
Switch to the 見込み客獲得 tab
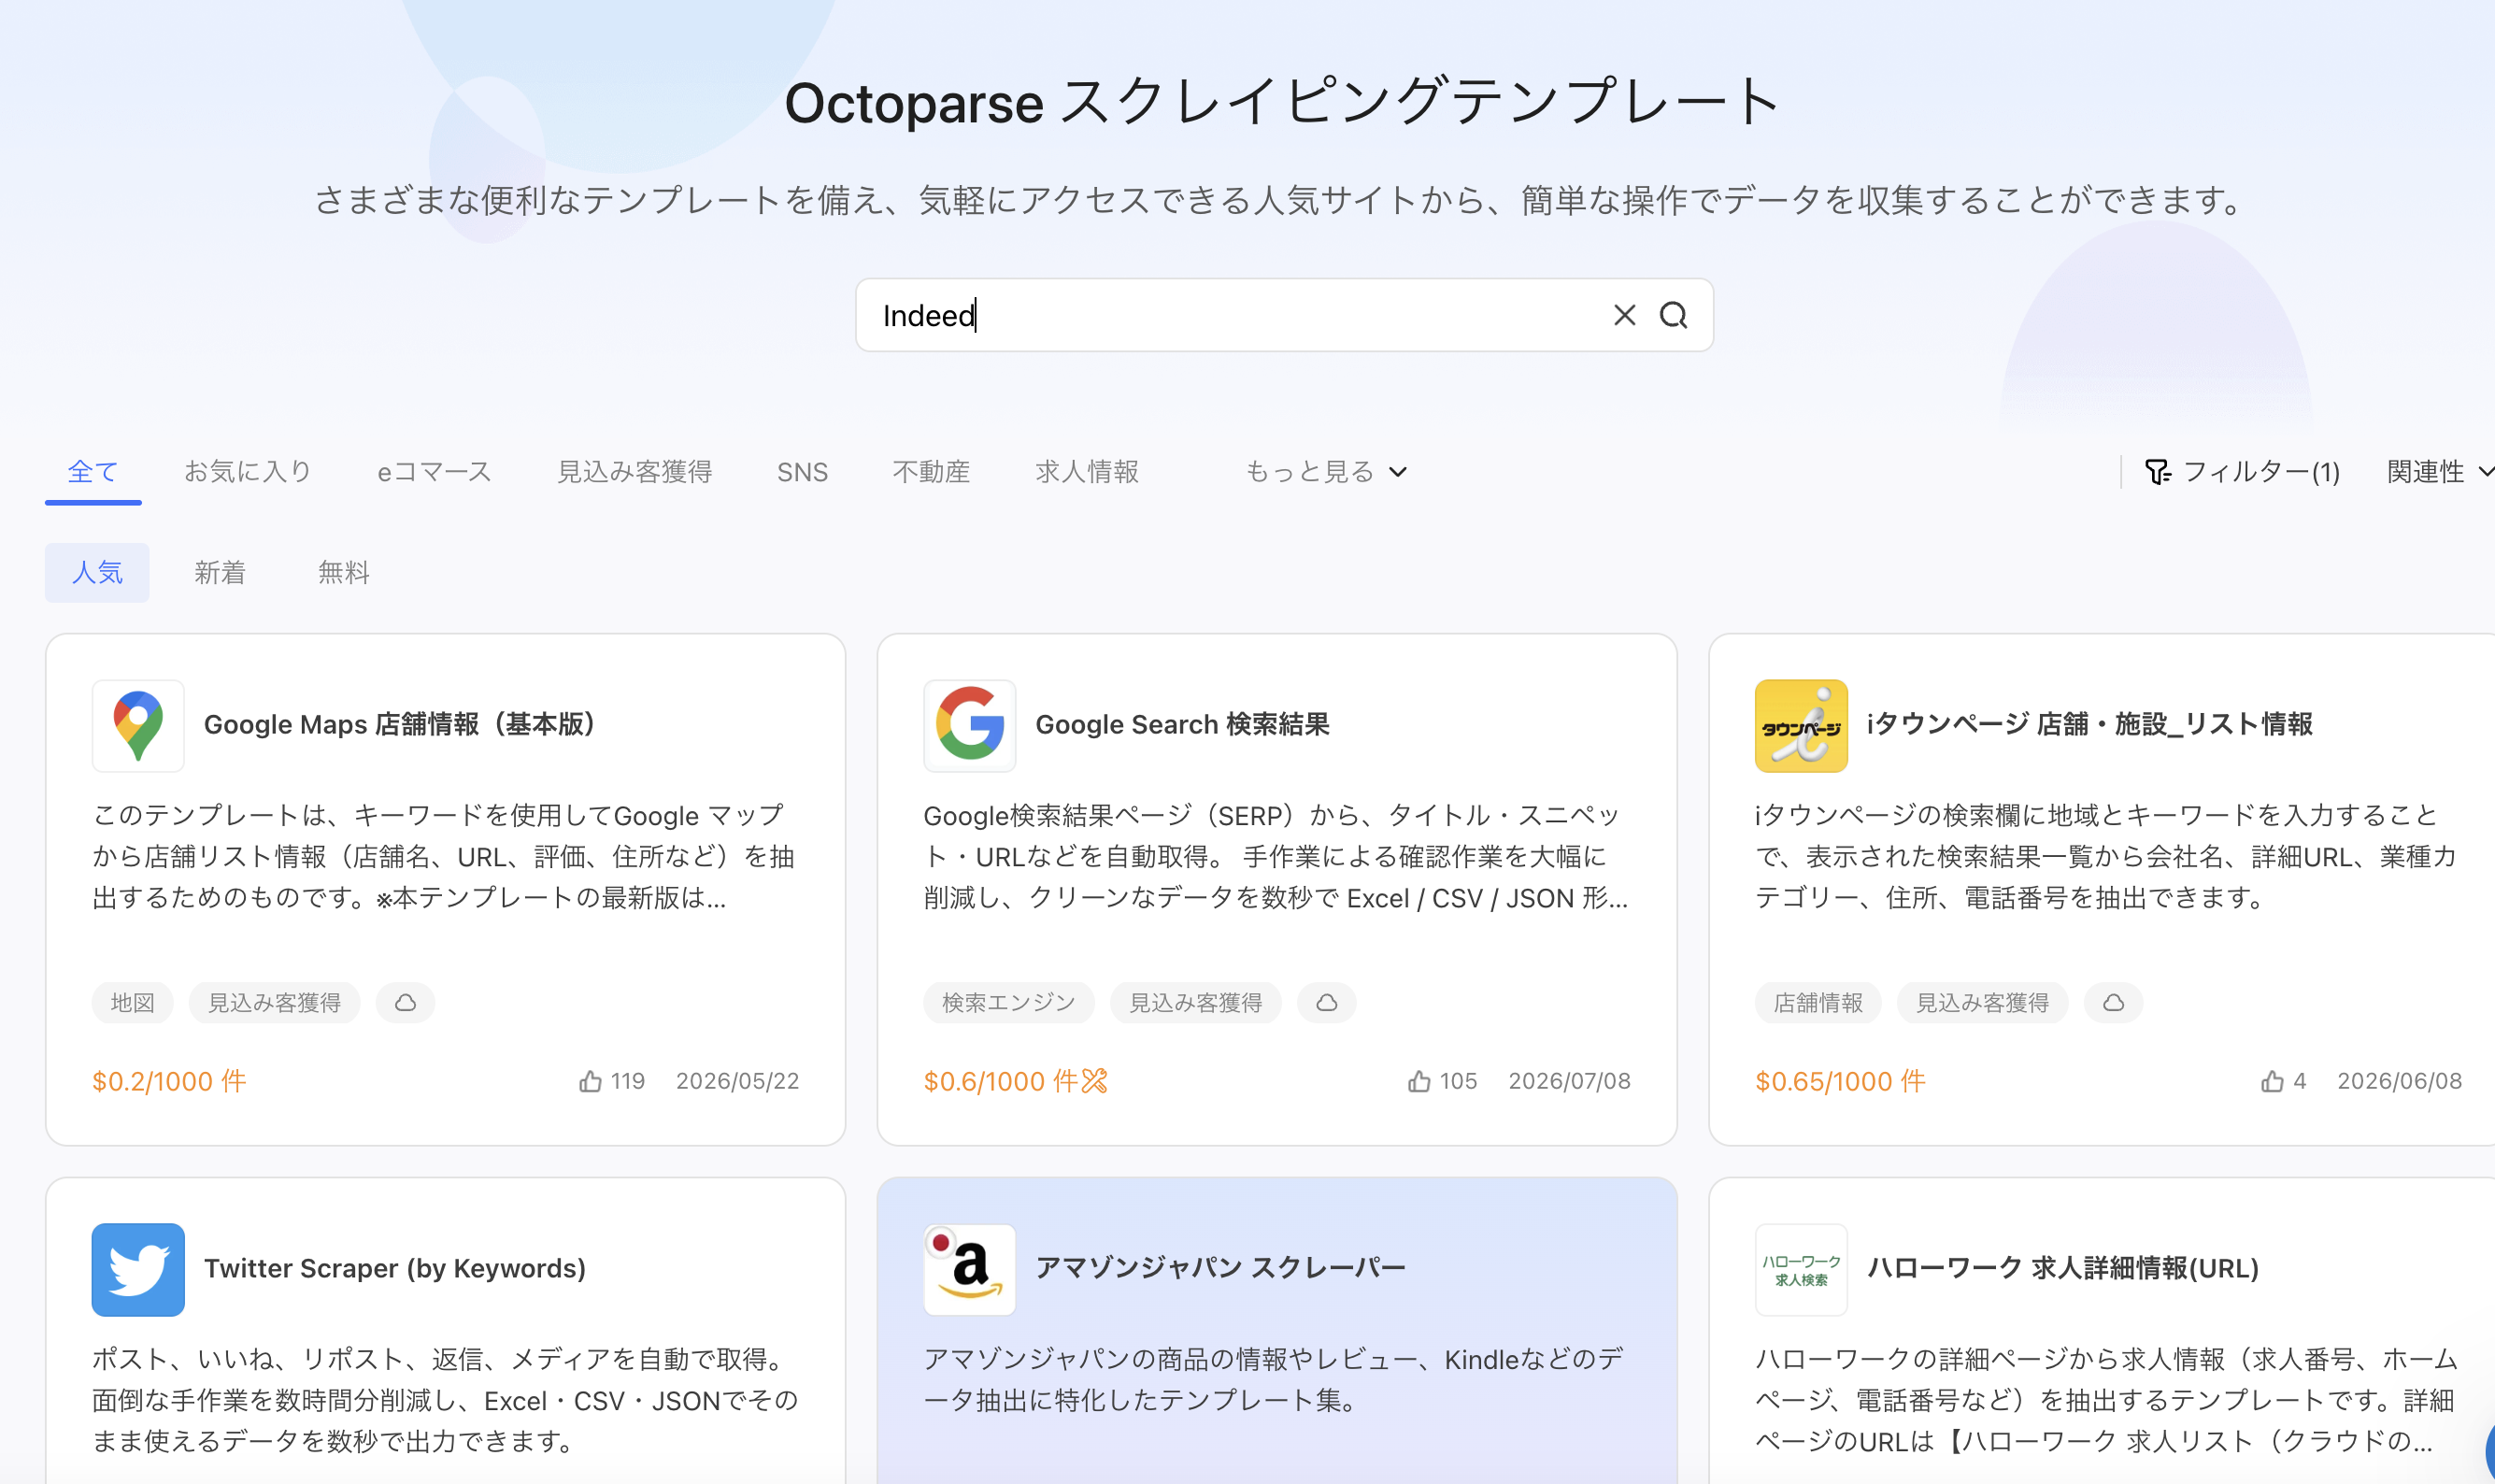[x=634, y=471]
